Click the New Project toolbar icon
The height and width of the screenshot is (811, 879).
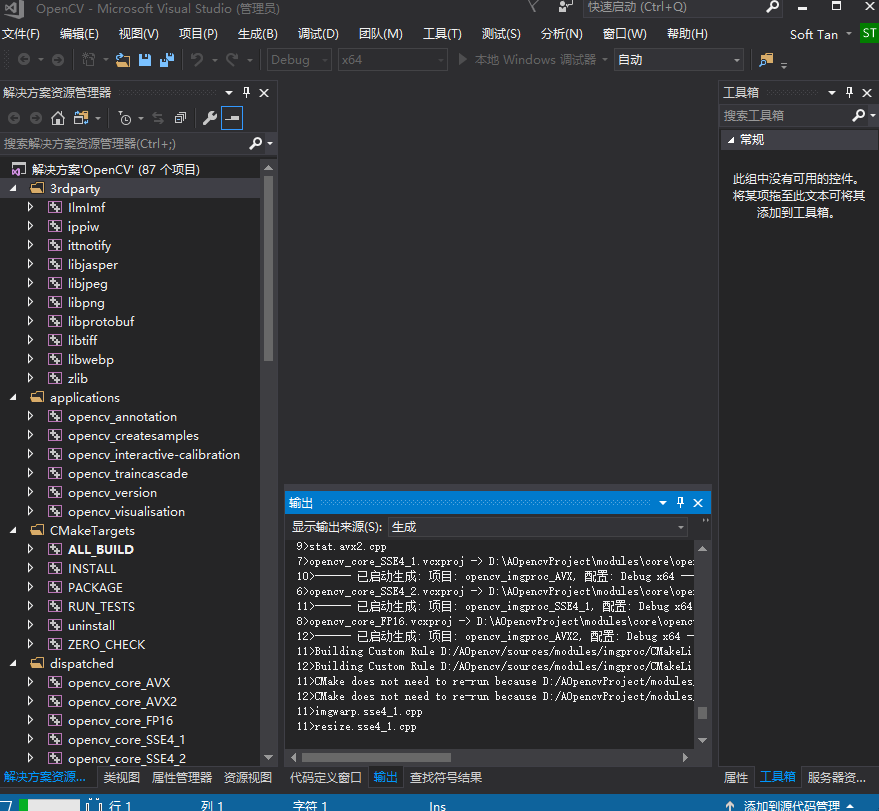(x=89, y=59)
